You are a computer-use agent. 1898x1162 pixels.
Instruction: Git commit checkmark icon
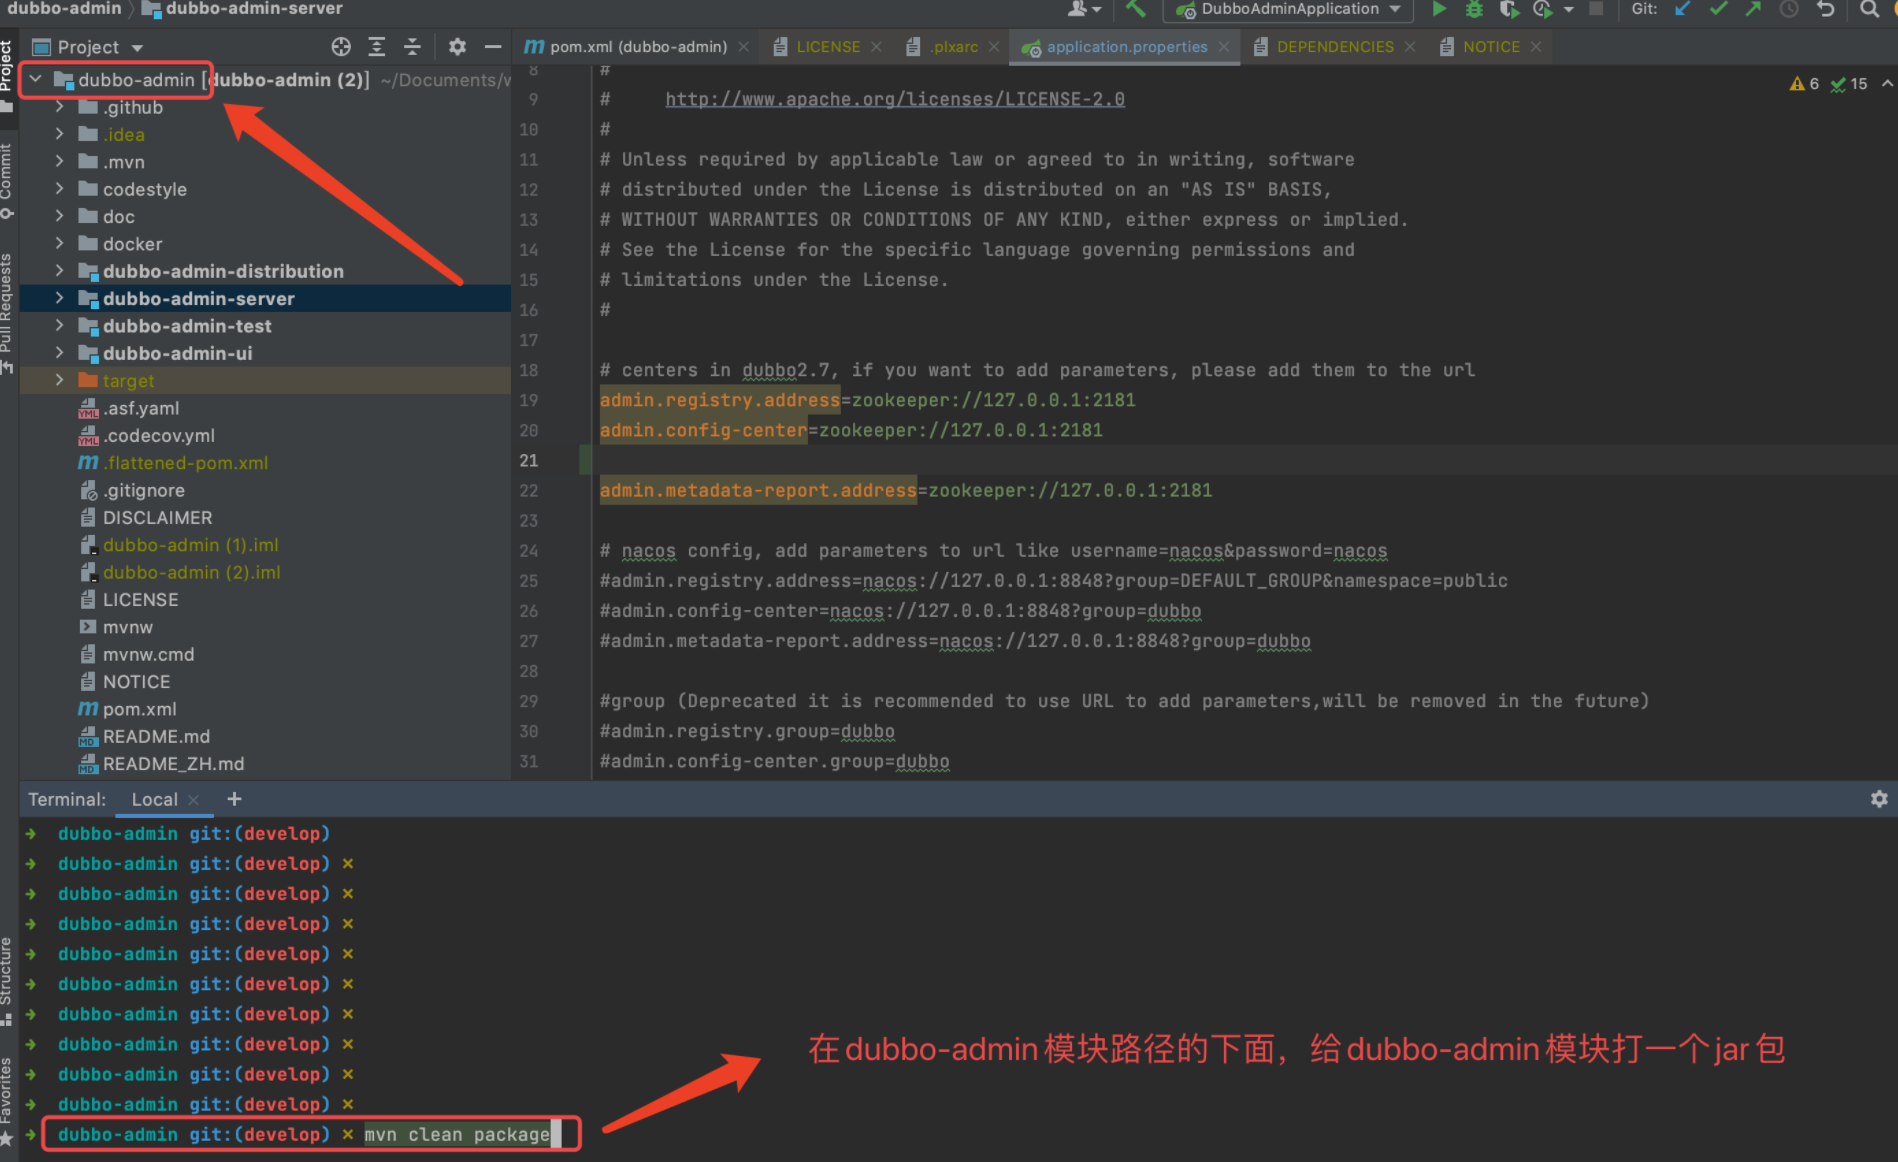point(1718,9)
